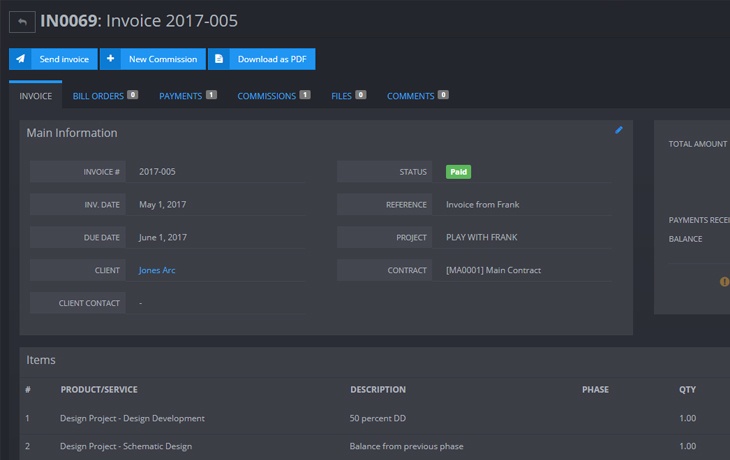Click the count badge on Files tab

tap(361, 95)
